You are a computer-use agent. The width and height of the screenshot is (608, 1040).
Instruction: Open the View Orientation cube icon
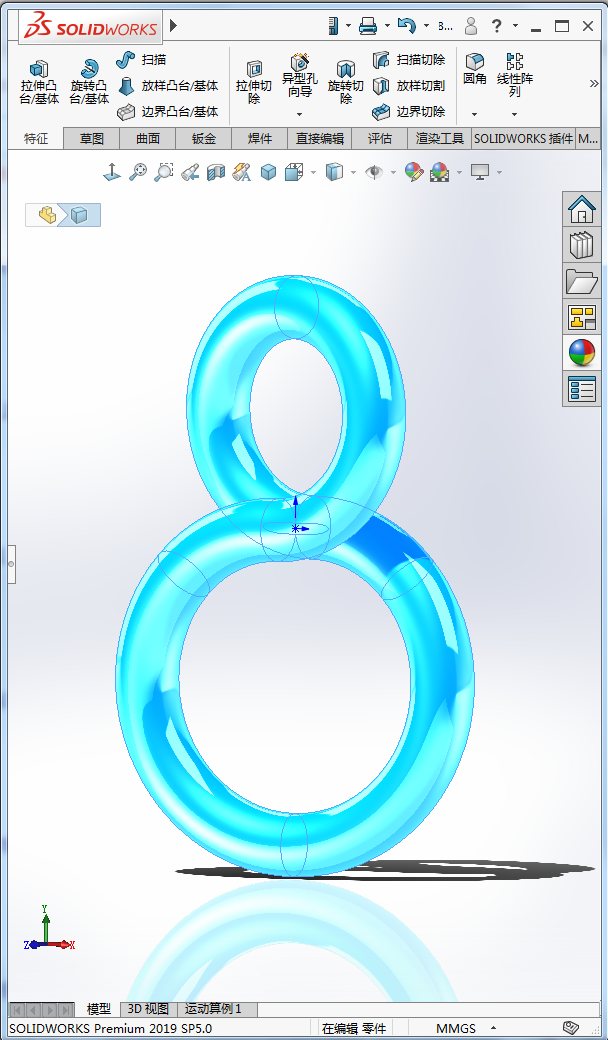(x=294, y=172)
